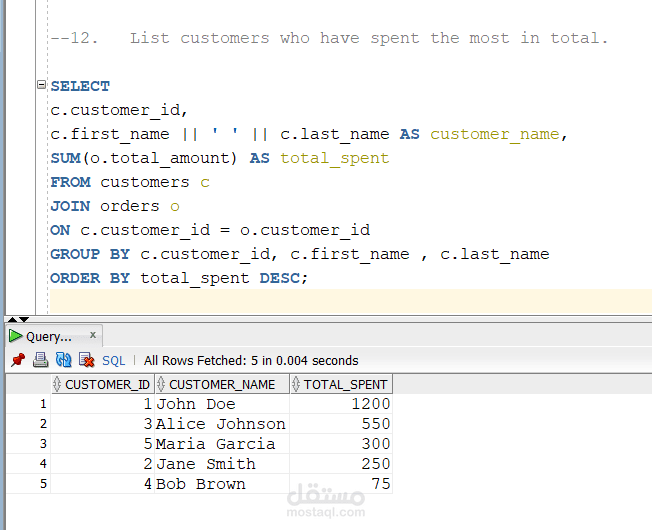Image resolution: width=652 pixels, height=530 pixels.
Task: Click the print results icon
Action: click(x=40, y=360)
